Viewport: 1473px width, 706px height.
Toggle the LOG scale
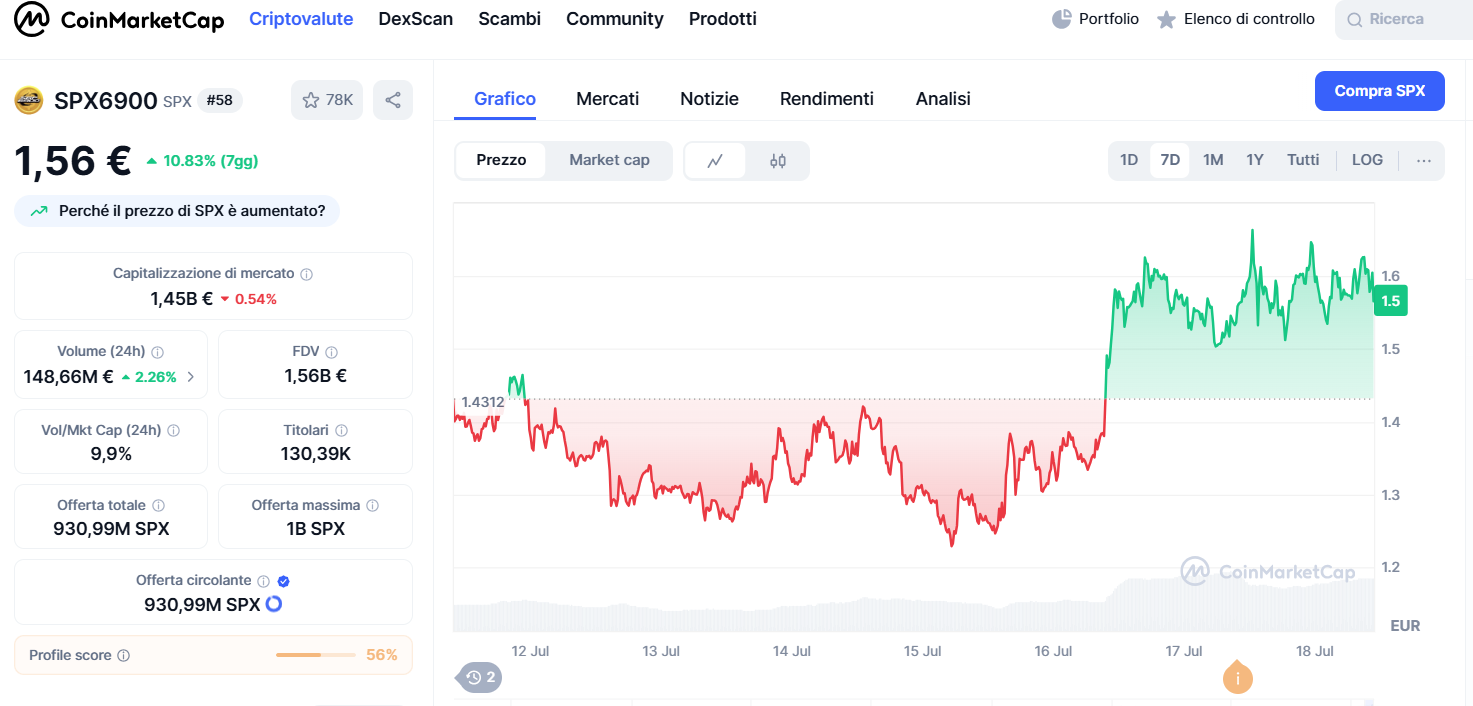click(1367, 160)
